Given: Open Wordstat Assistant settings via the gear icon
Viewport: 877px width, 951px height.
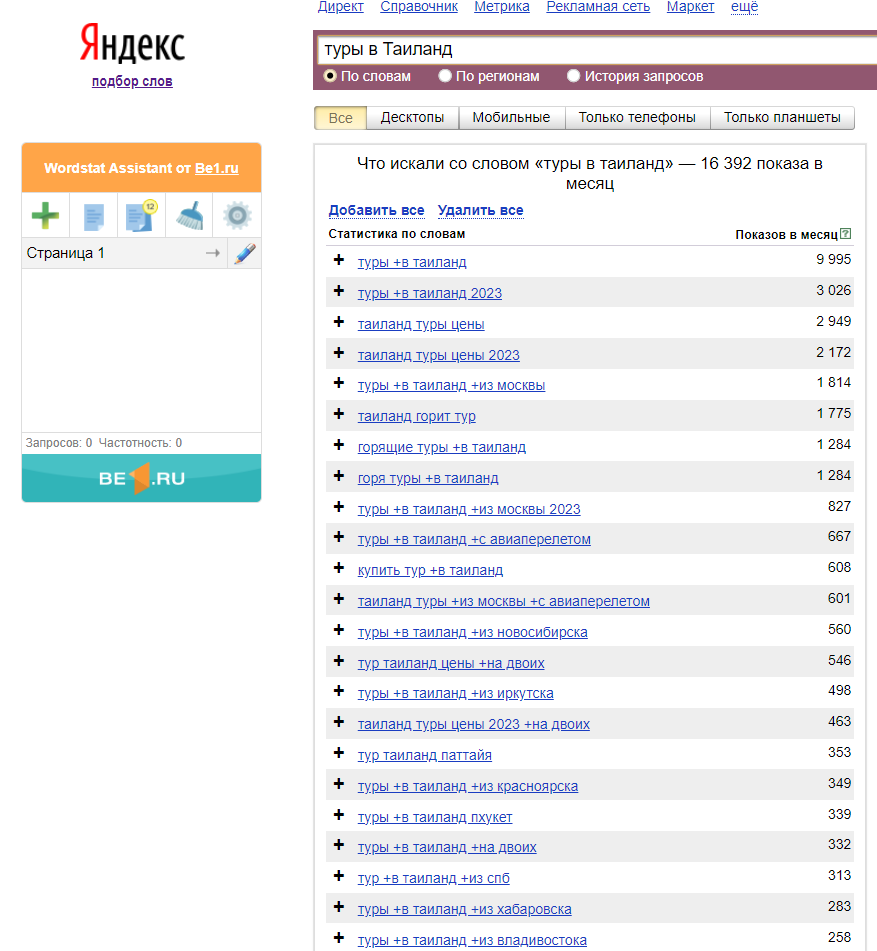Looking at the screenshot, I should [x=237, y=215].
